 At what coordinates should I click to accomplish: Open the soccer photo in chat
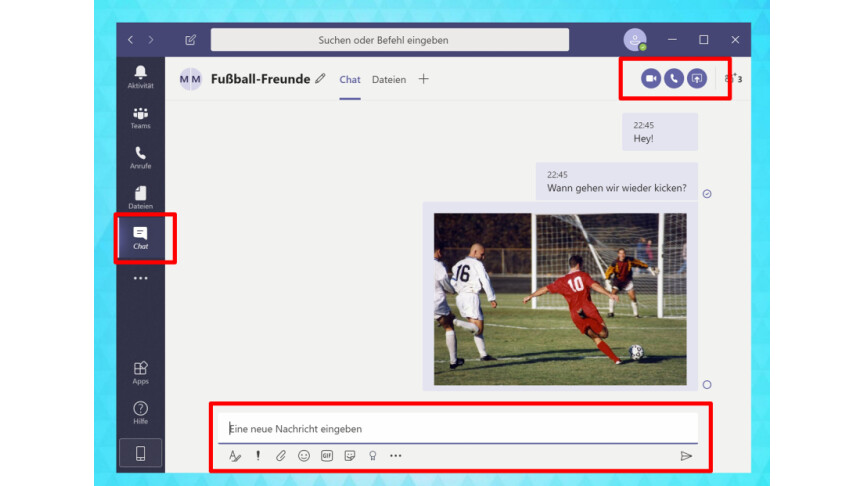click(x=560, y=299)
